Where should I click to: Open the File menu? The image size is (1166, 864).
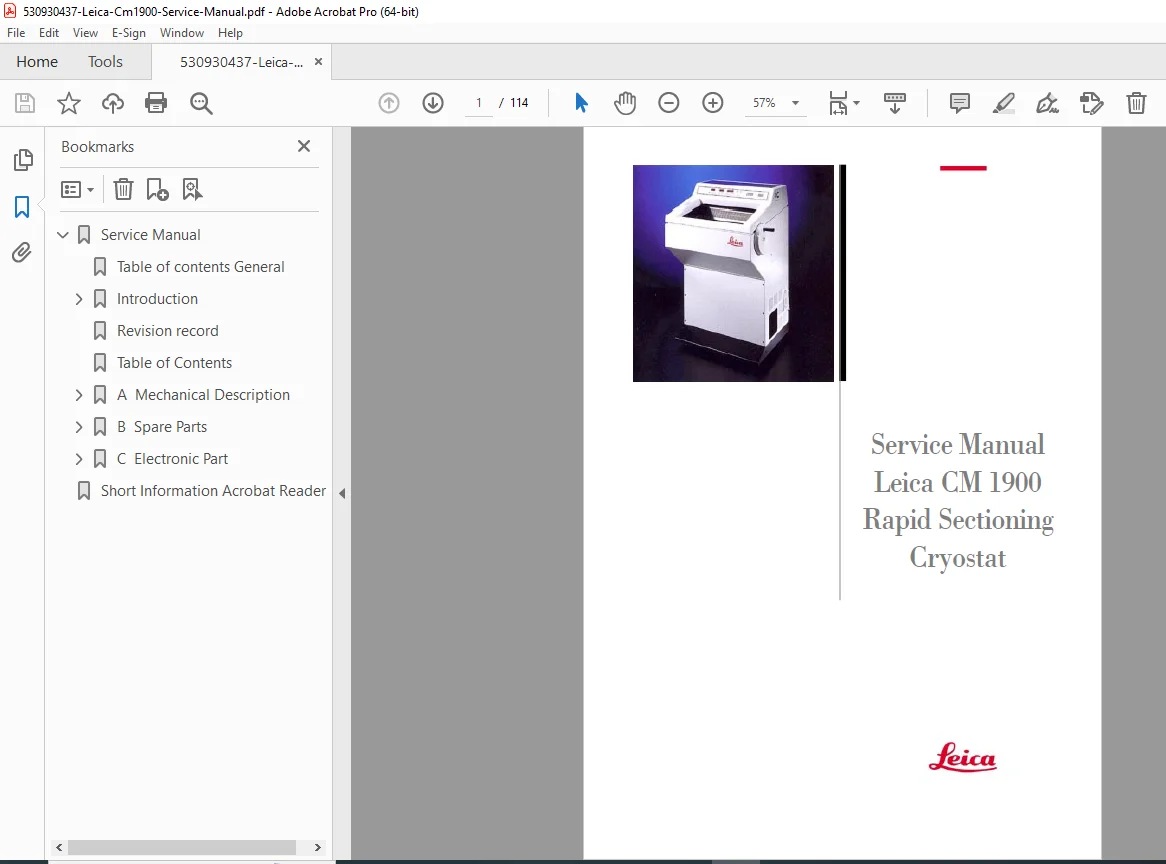pyautogui.click(x=16, y=33)
